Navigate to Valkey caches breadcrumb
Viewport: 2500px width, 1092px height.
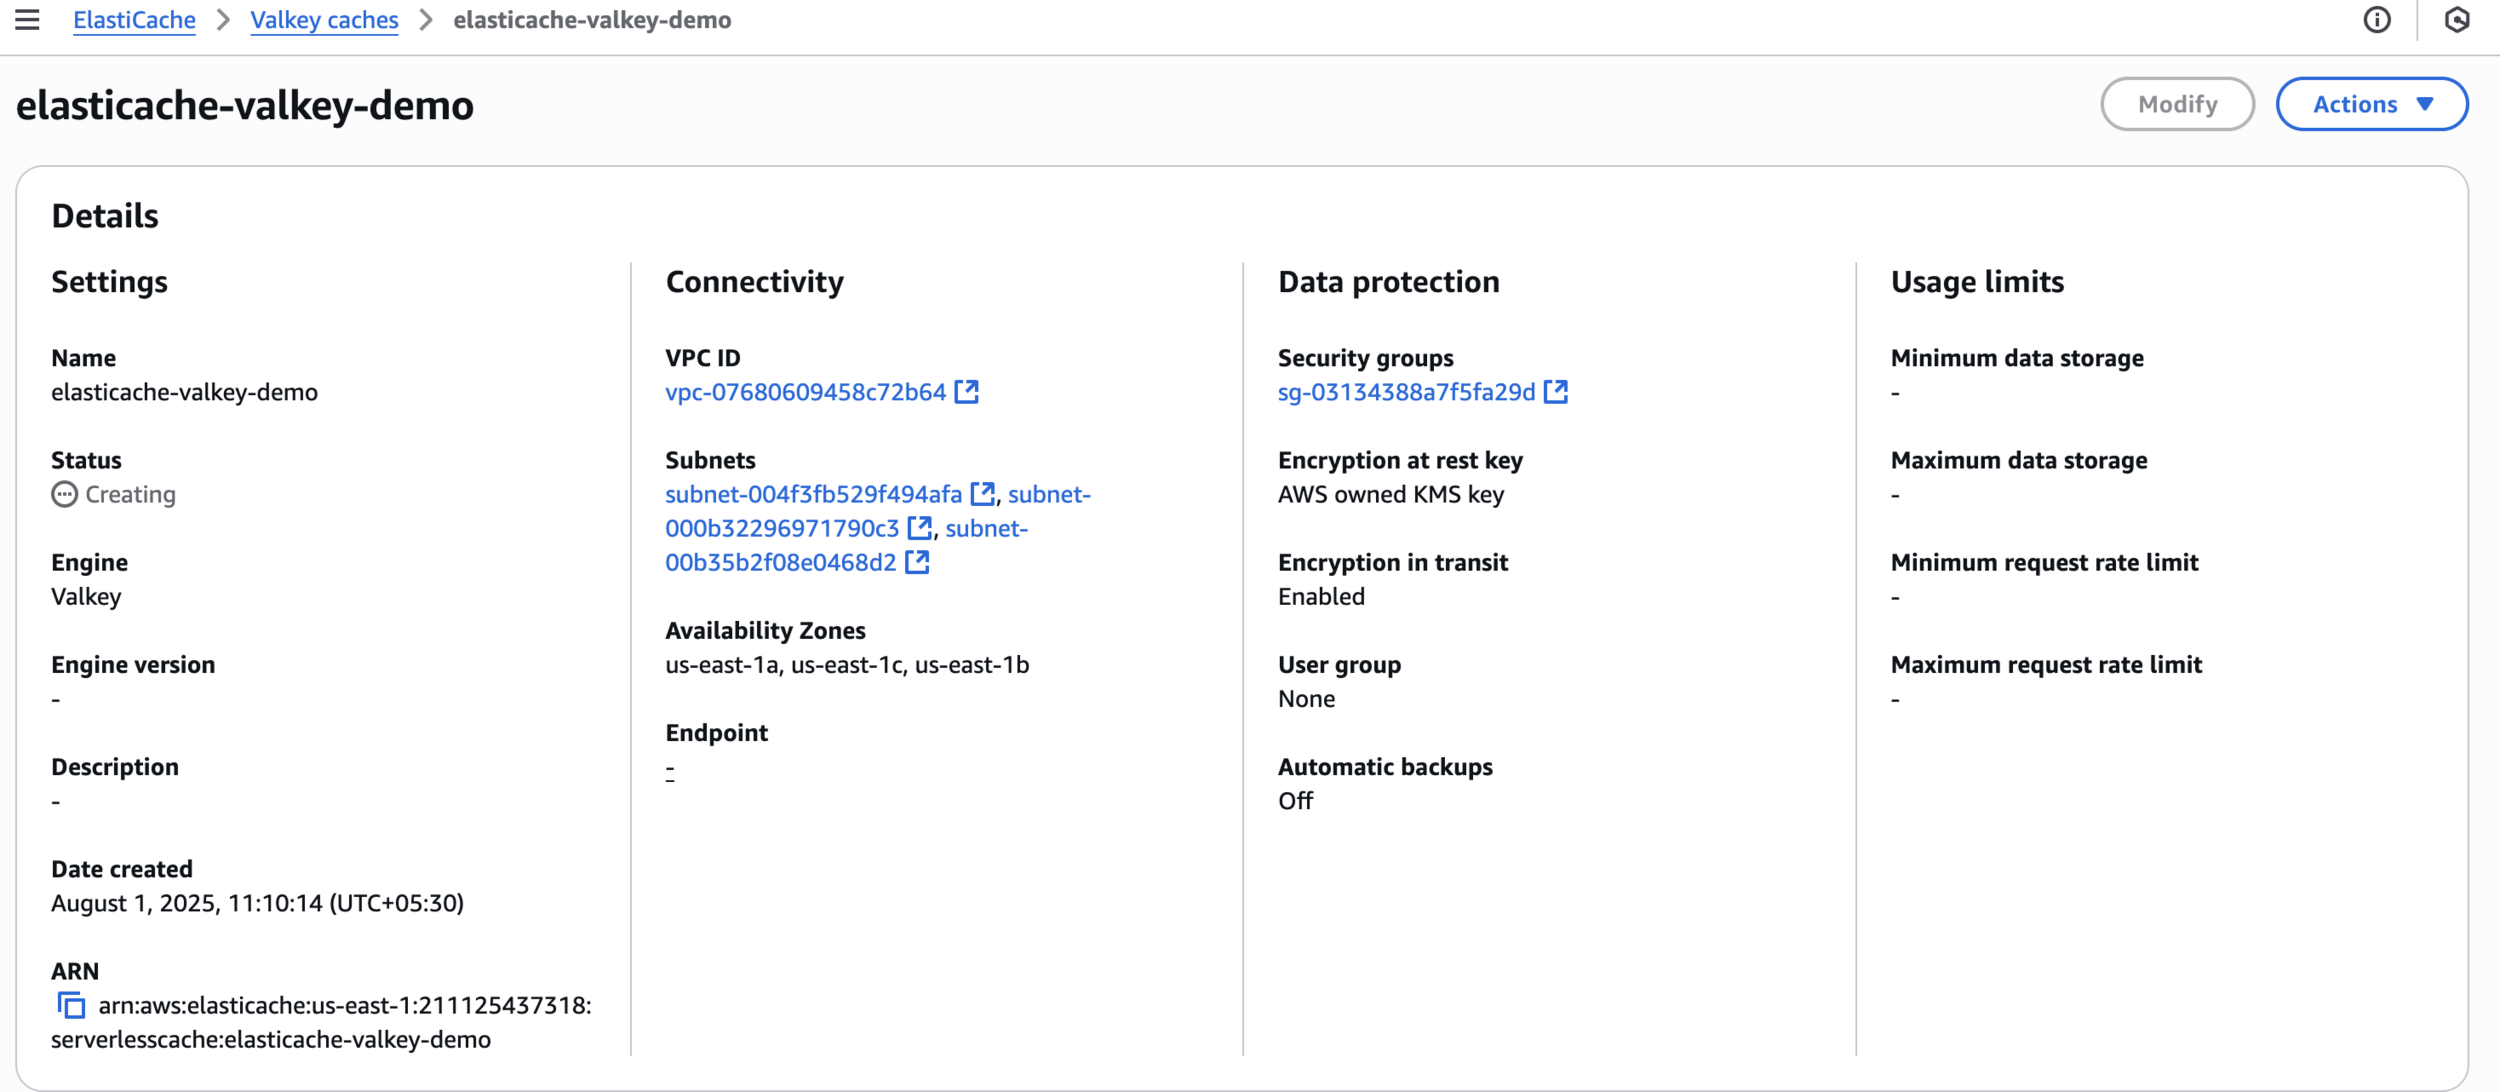[x=324, y=20]
